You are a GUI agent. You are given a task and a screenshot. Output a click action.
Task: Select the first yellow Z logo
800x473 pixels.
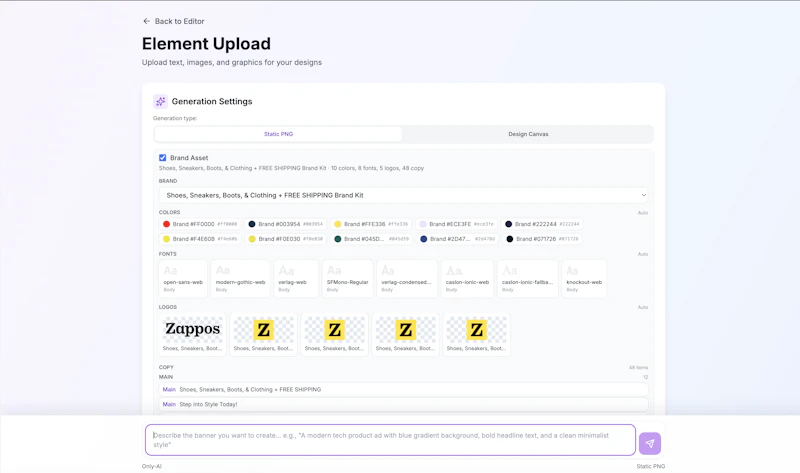263,334
